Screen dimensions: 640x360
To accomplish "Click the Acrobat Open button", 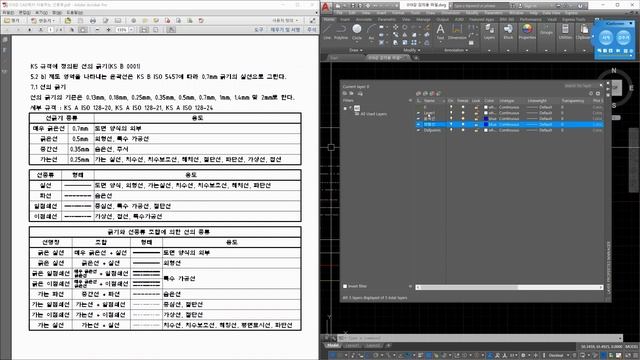I will tap(12, 20).
